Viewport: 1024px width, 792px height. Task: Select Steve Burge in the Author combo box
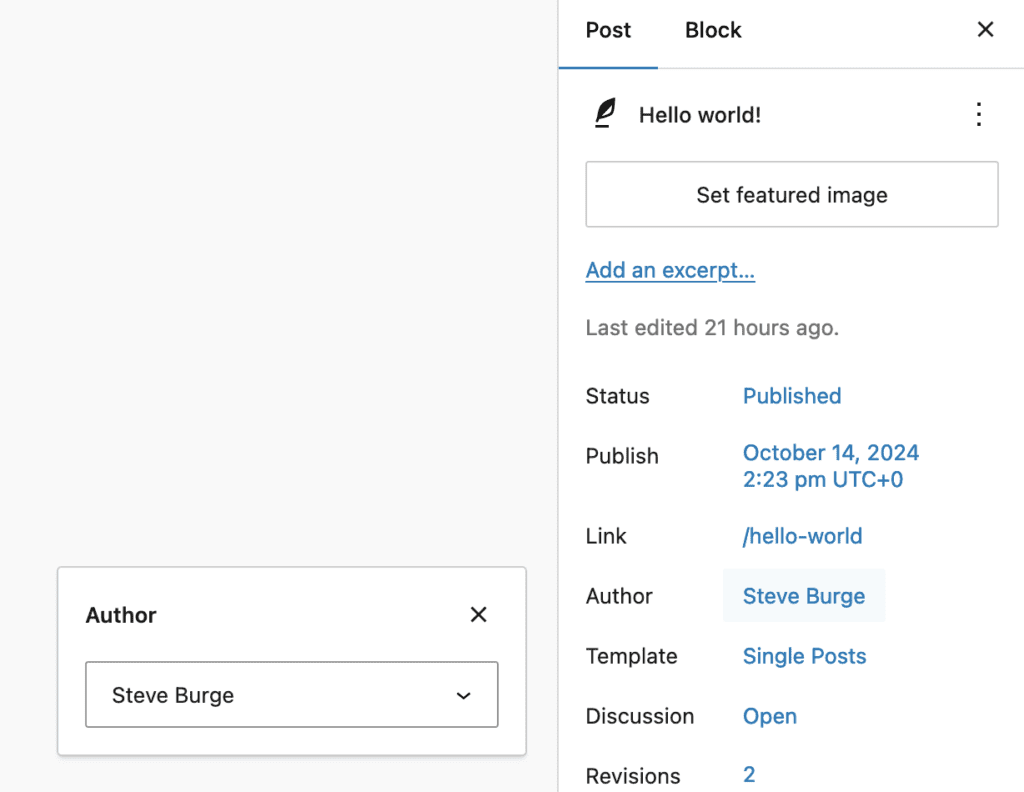pyautogui.click(x=291, y=695)
